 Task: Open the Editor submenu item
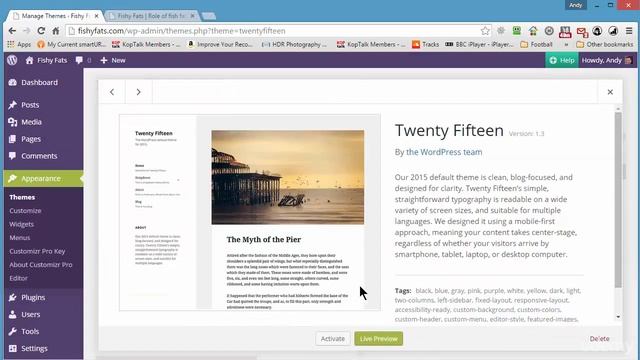(18, 278)
